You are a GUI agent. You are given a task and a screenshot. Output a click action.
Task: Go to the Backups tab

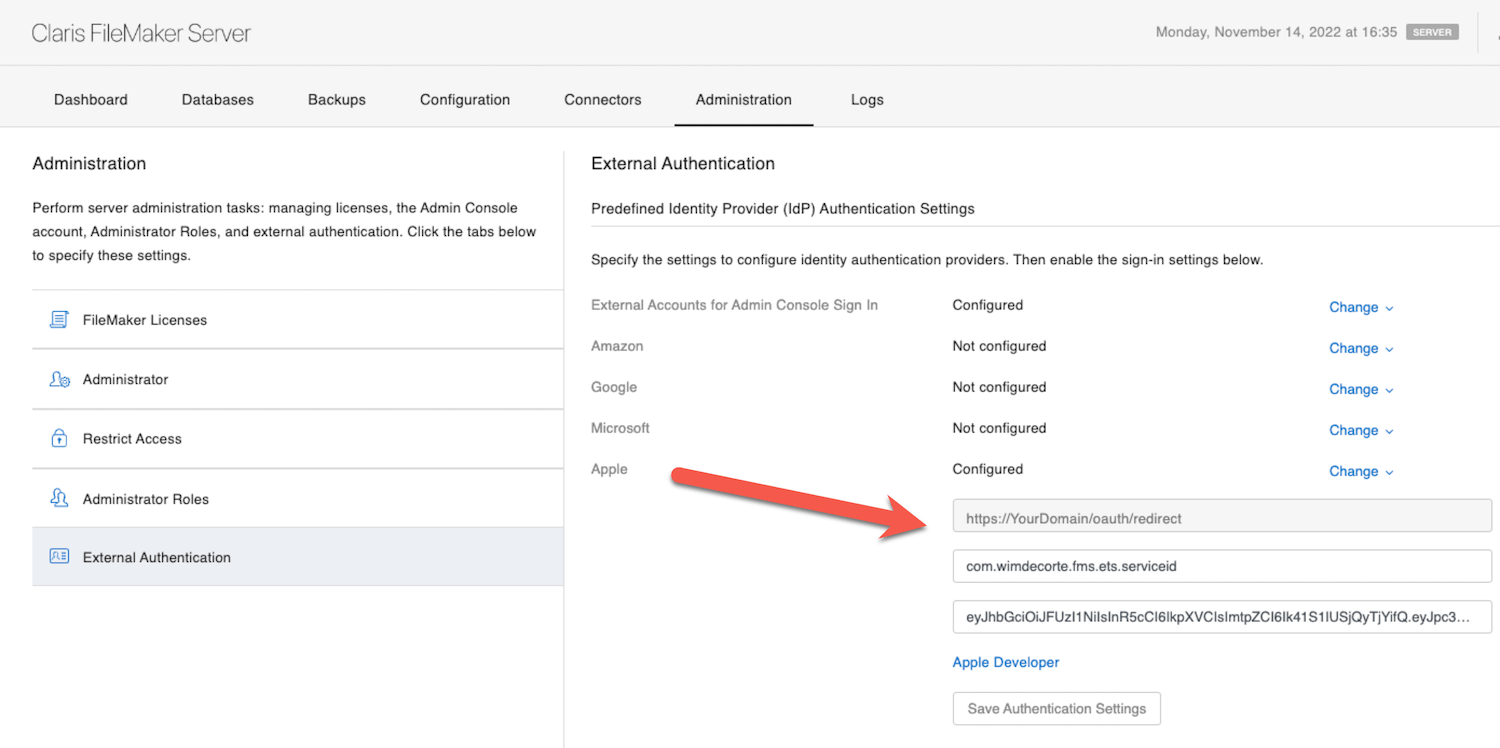tap(337, 100)
